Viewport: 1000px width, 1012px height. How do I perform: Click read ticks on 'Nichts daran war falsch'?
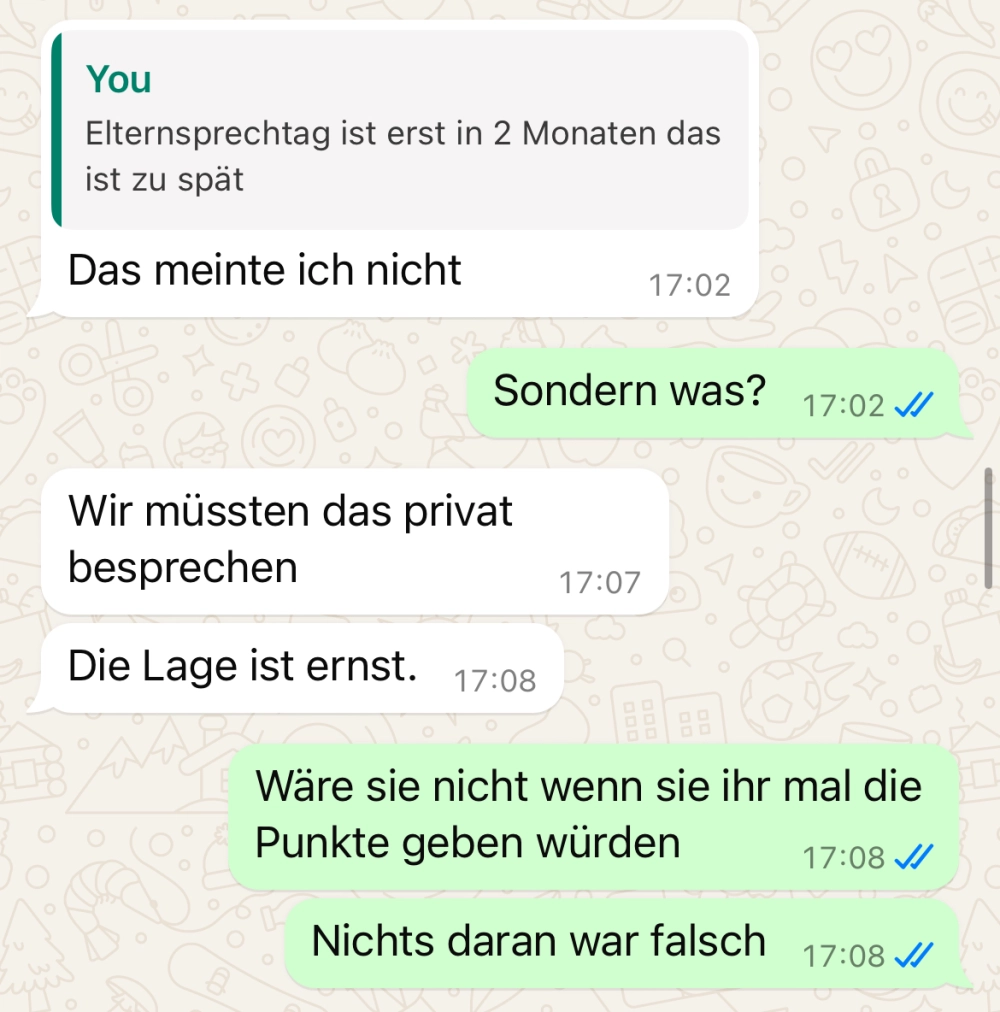click(913, 955)
